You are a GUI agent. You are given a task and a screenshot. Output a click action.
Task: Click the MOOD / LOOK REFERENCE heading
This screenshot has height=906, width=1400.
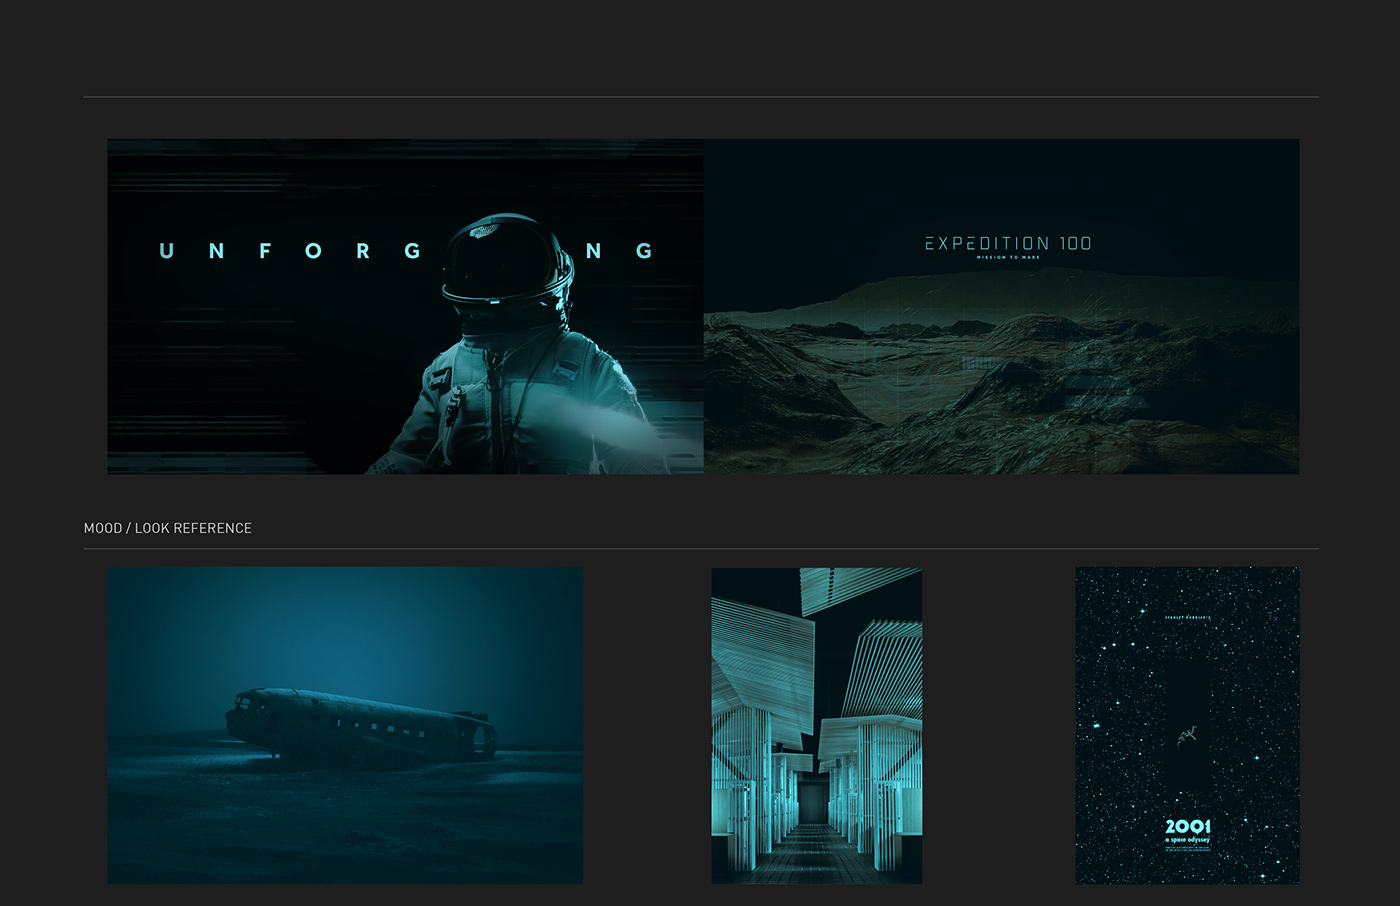168,528
